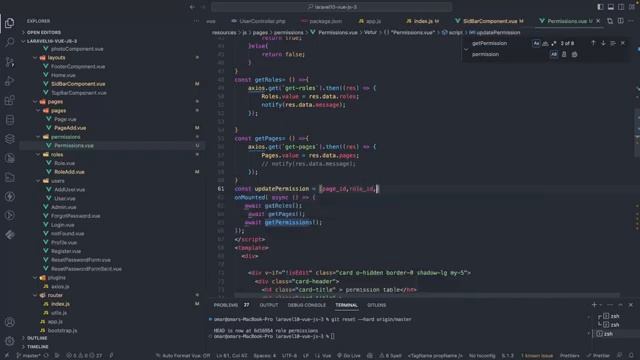The image size is (640, 360).
Task: Open the GITLENS panel tab
Action: coord(376,305)
